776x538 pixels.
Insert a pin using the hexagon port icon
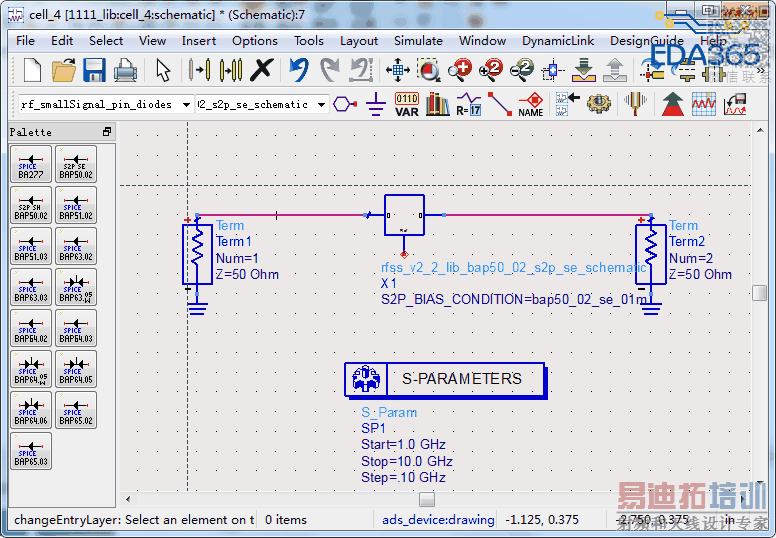345,104
